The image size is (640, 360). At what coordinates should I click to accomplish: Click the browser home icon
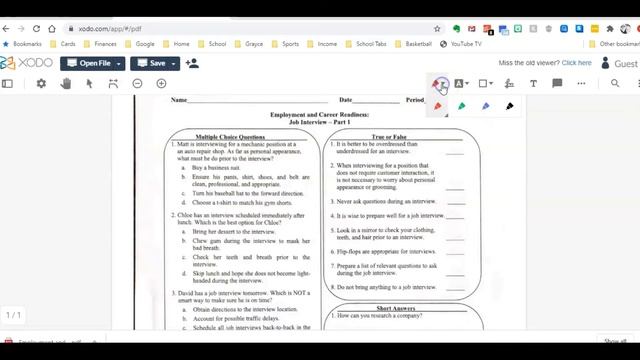tap(52, 29)
